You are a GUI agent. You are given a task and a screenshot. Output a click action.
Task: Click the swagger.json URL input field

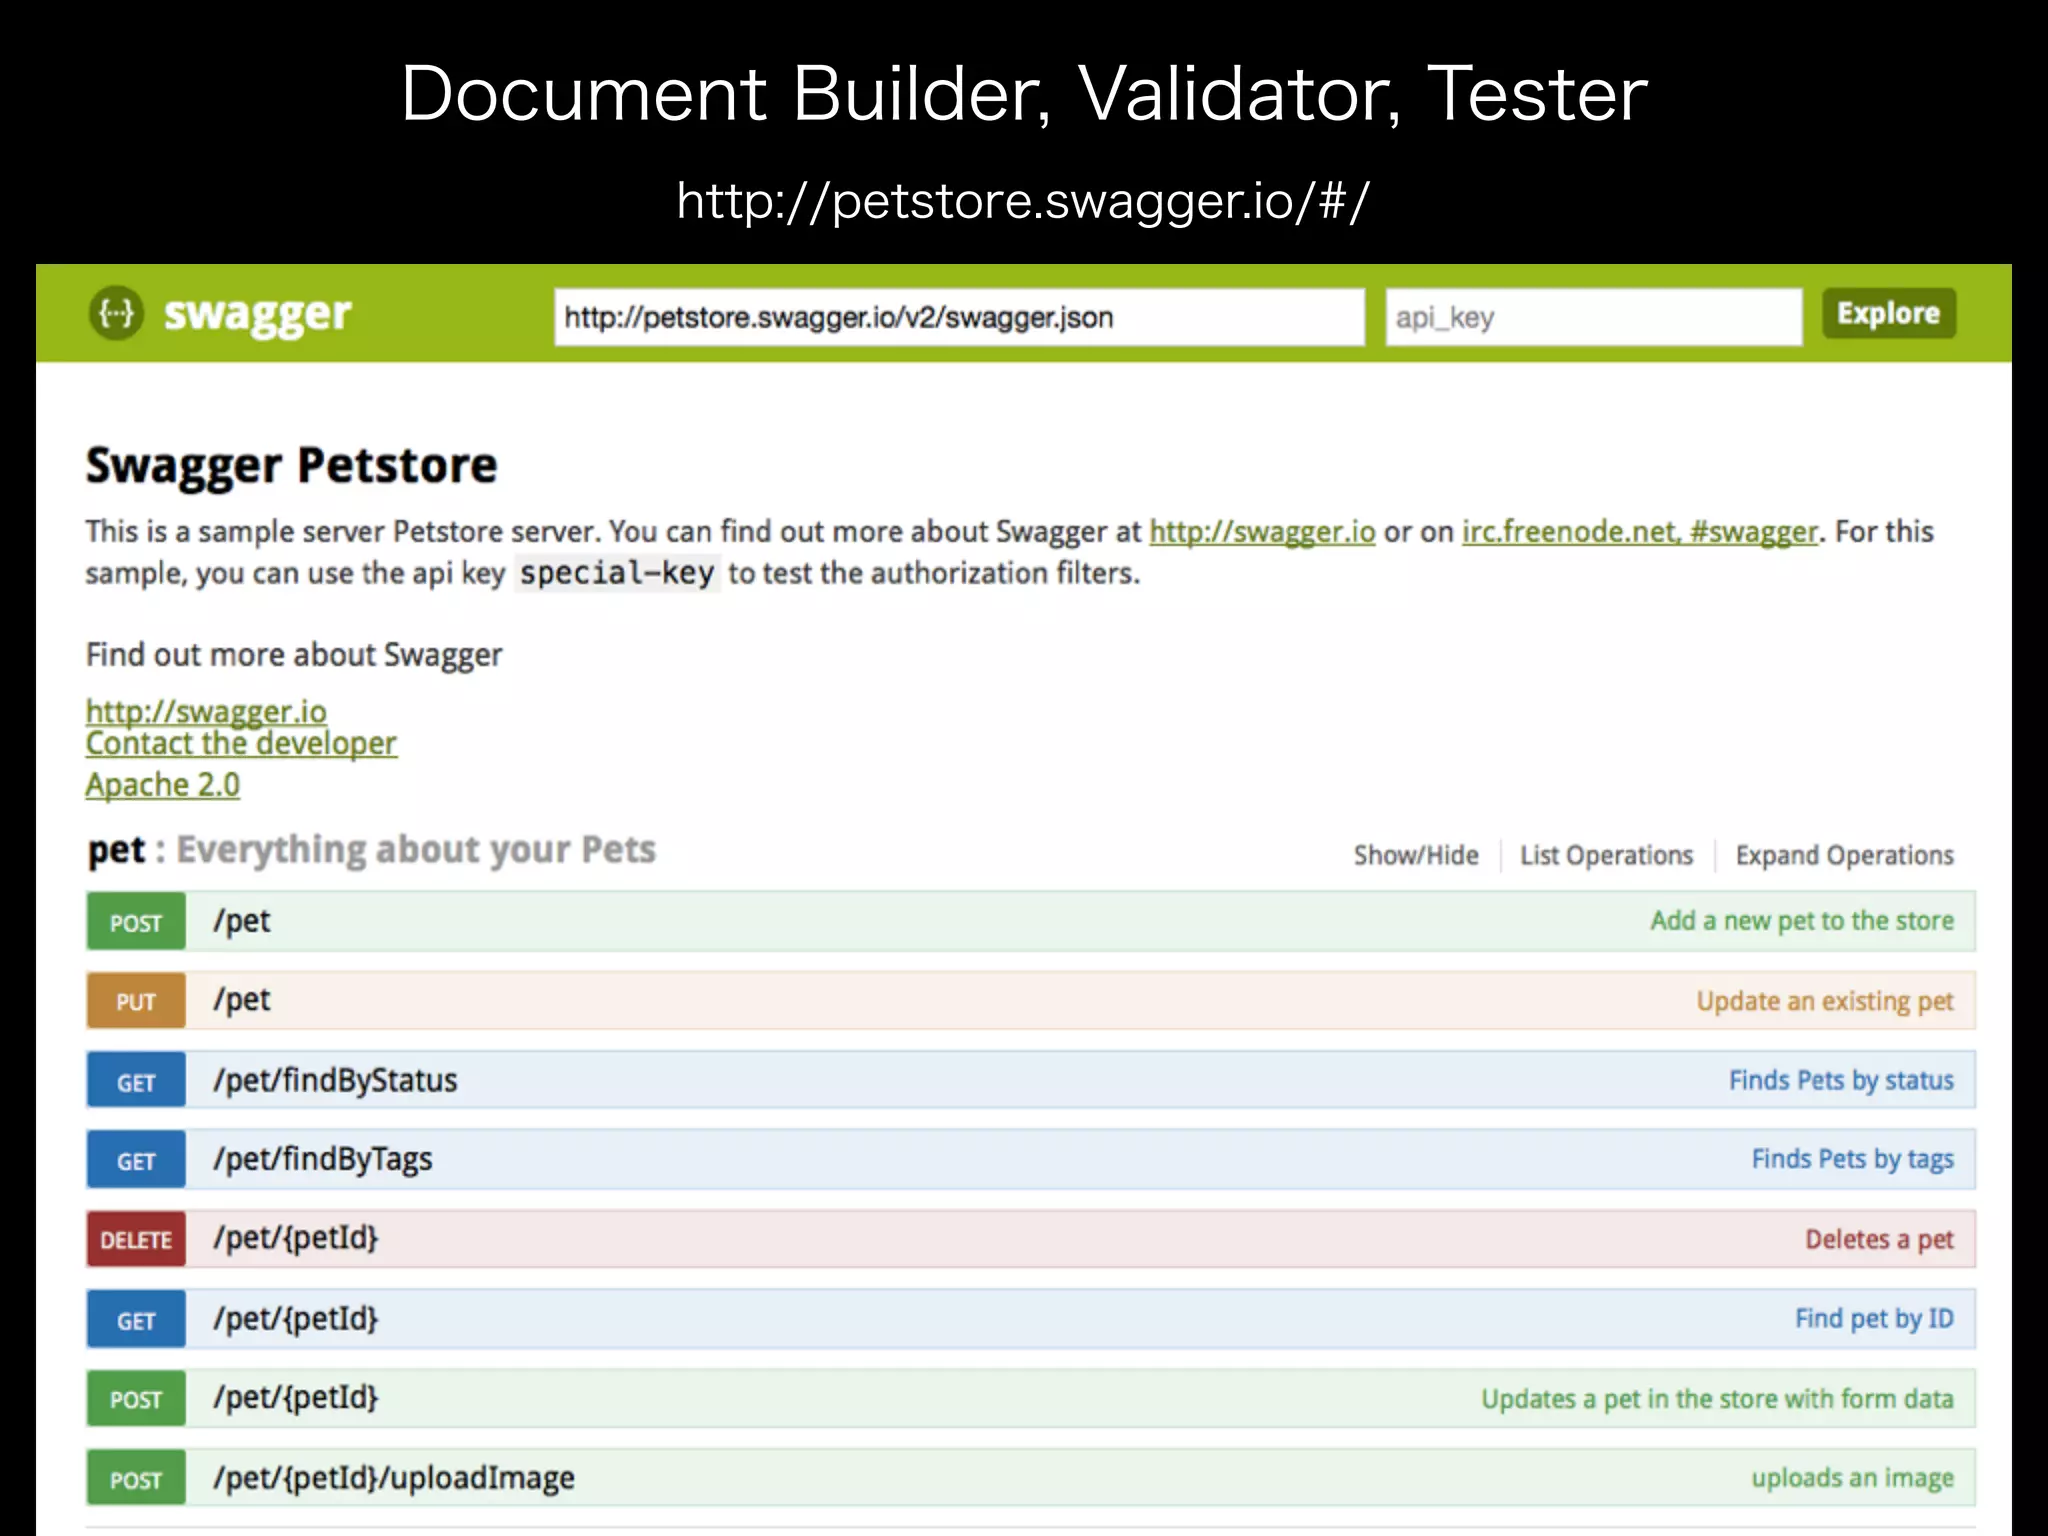tap(959, 317)
